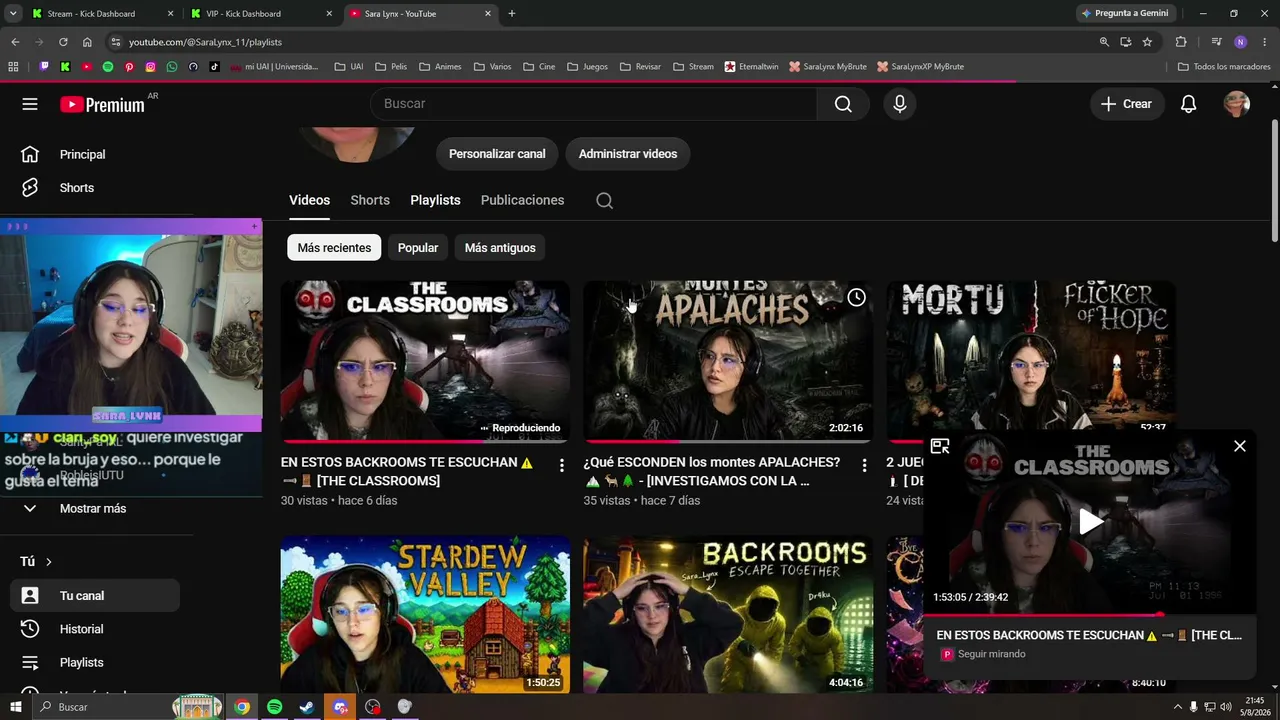Click the 'Personalizar canal' button
The height and width of the screenshot is (720, 1280).
[497, 154]
